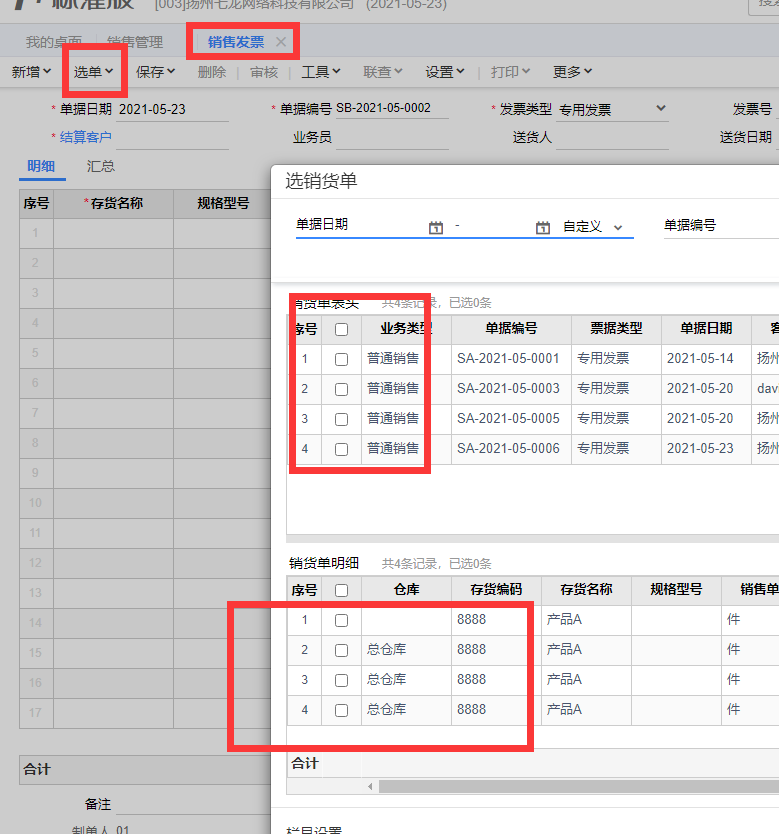Viewport: 779px width, 834px height.
Task: Click the horizontal scrollbar left arrow
Action: [x=370, y=786]
